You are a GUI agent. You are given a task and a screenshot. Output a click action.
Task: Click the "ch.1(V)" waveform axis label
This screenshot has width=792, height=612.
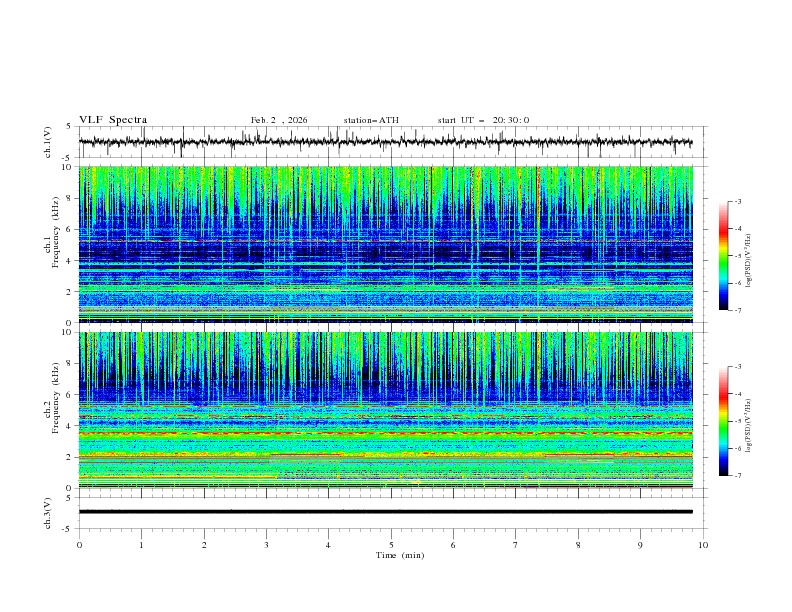[48, 142]
